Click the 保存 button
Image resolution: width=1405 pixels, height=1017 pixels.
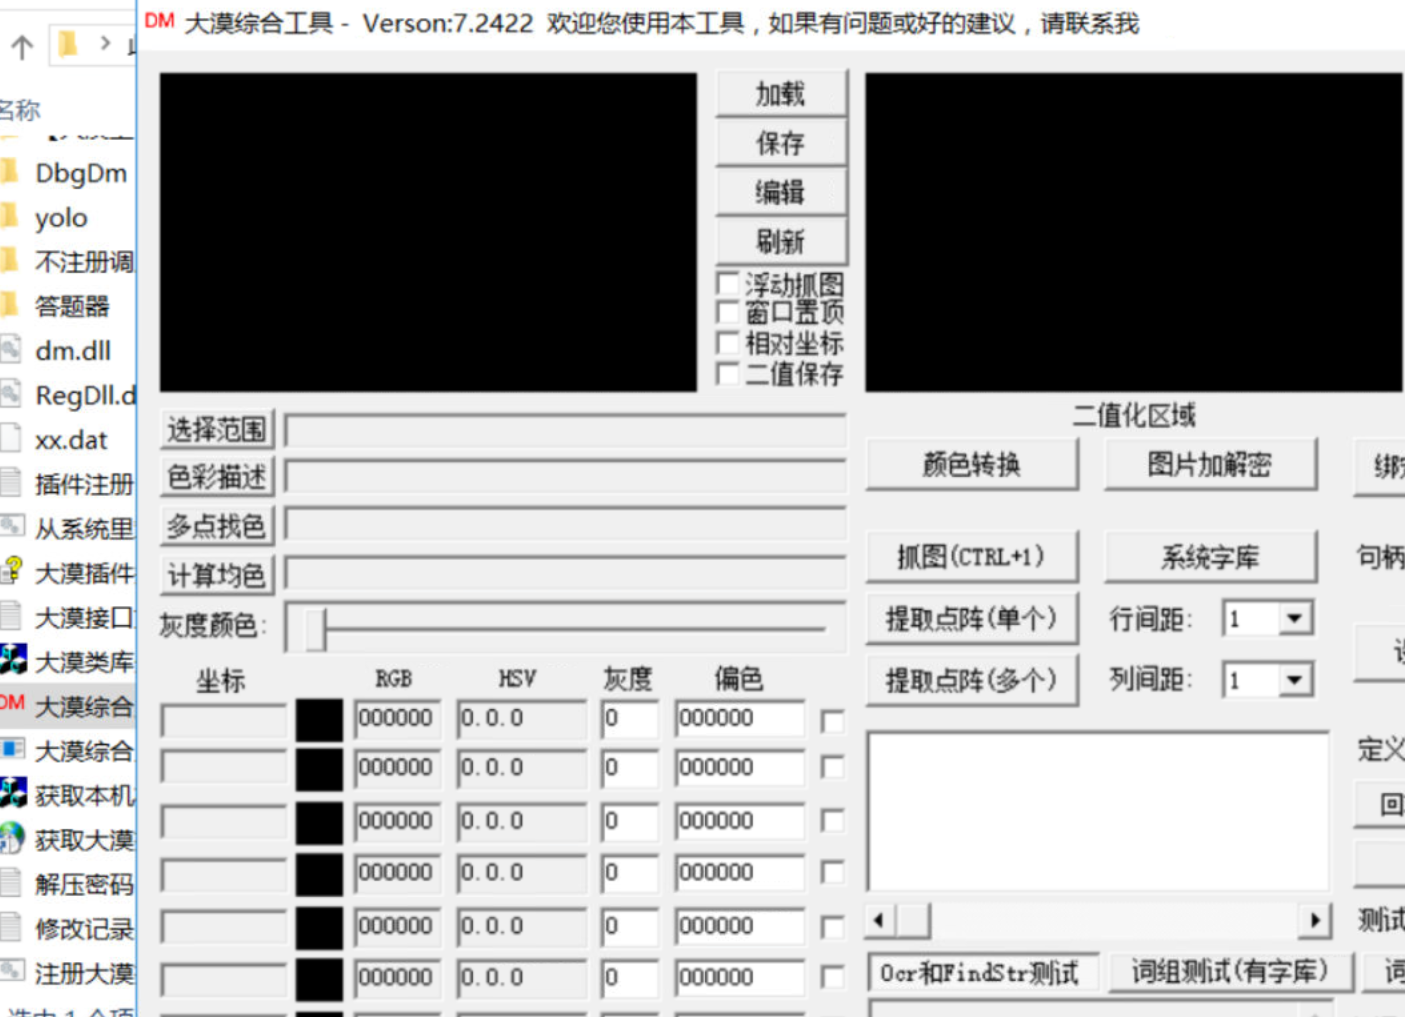click(781, 143)
